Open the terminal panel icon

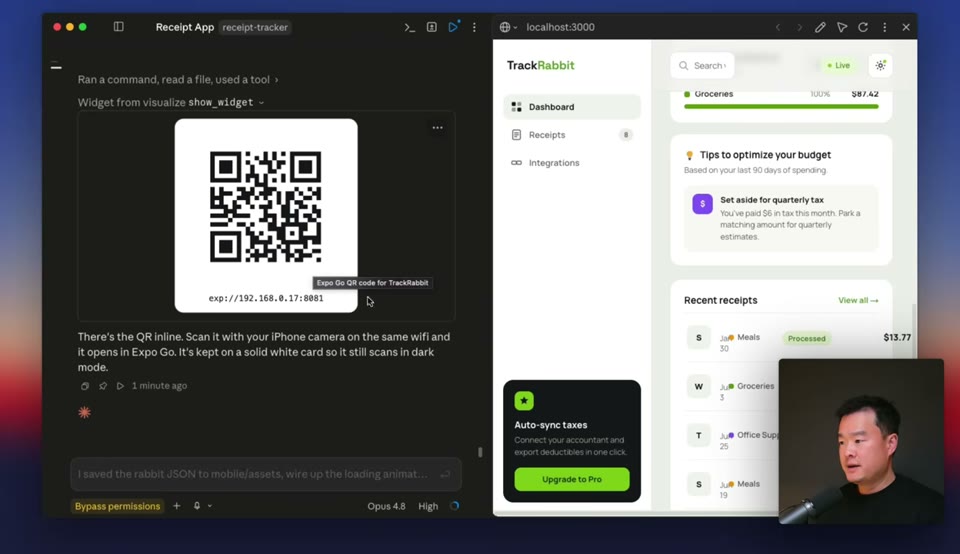pos(410,28)
